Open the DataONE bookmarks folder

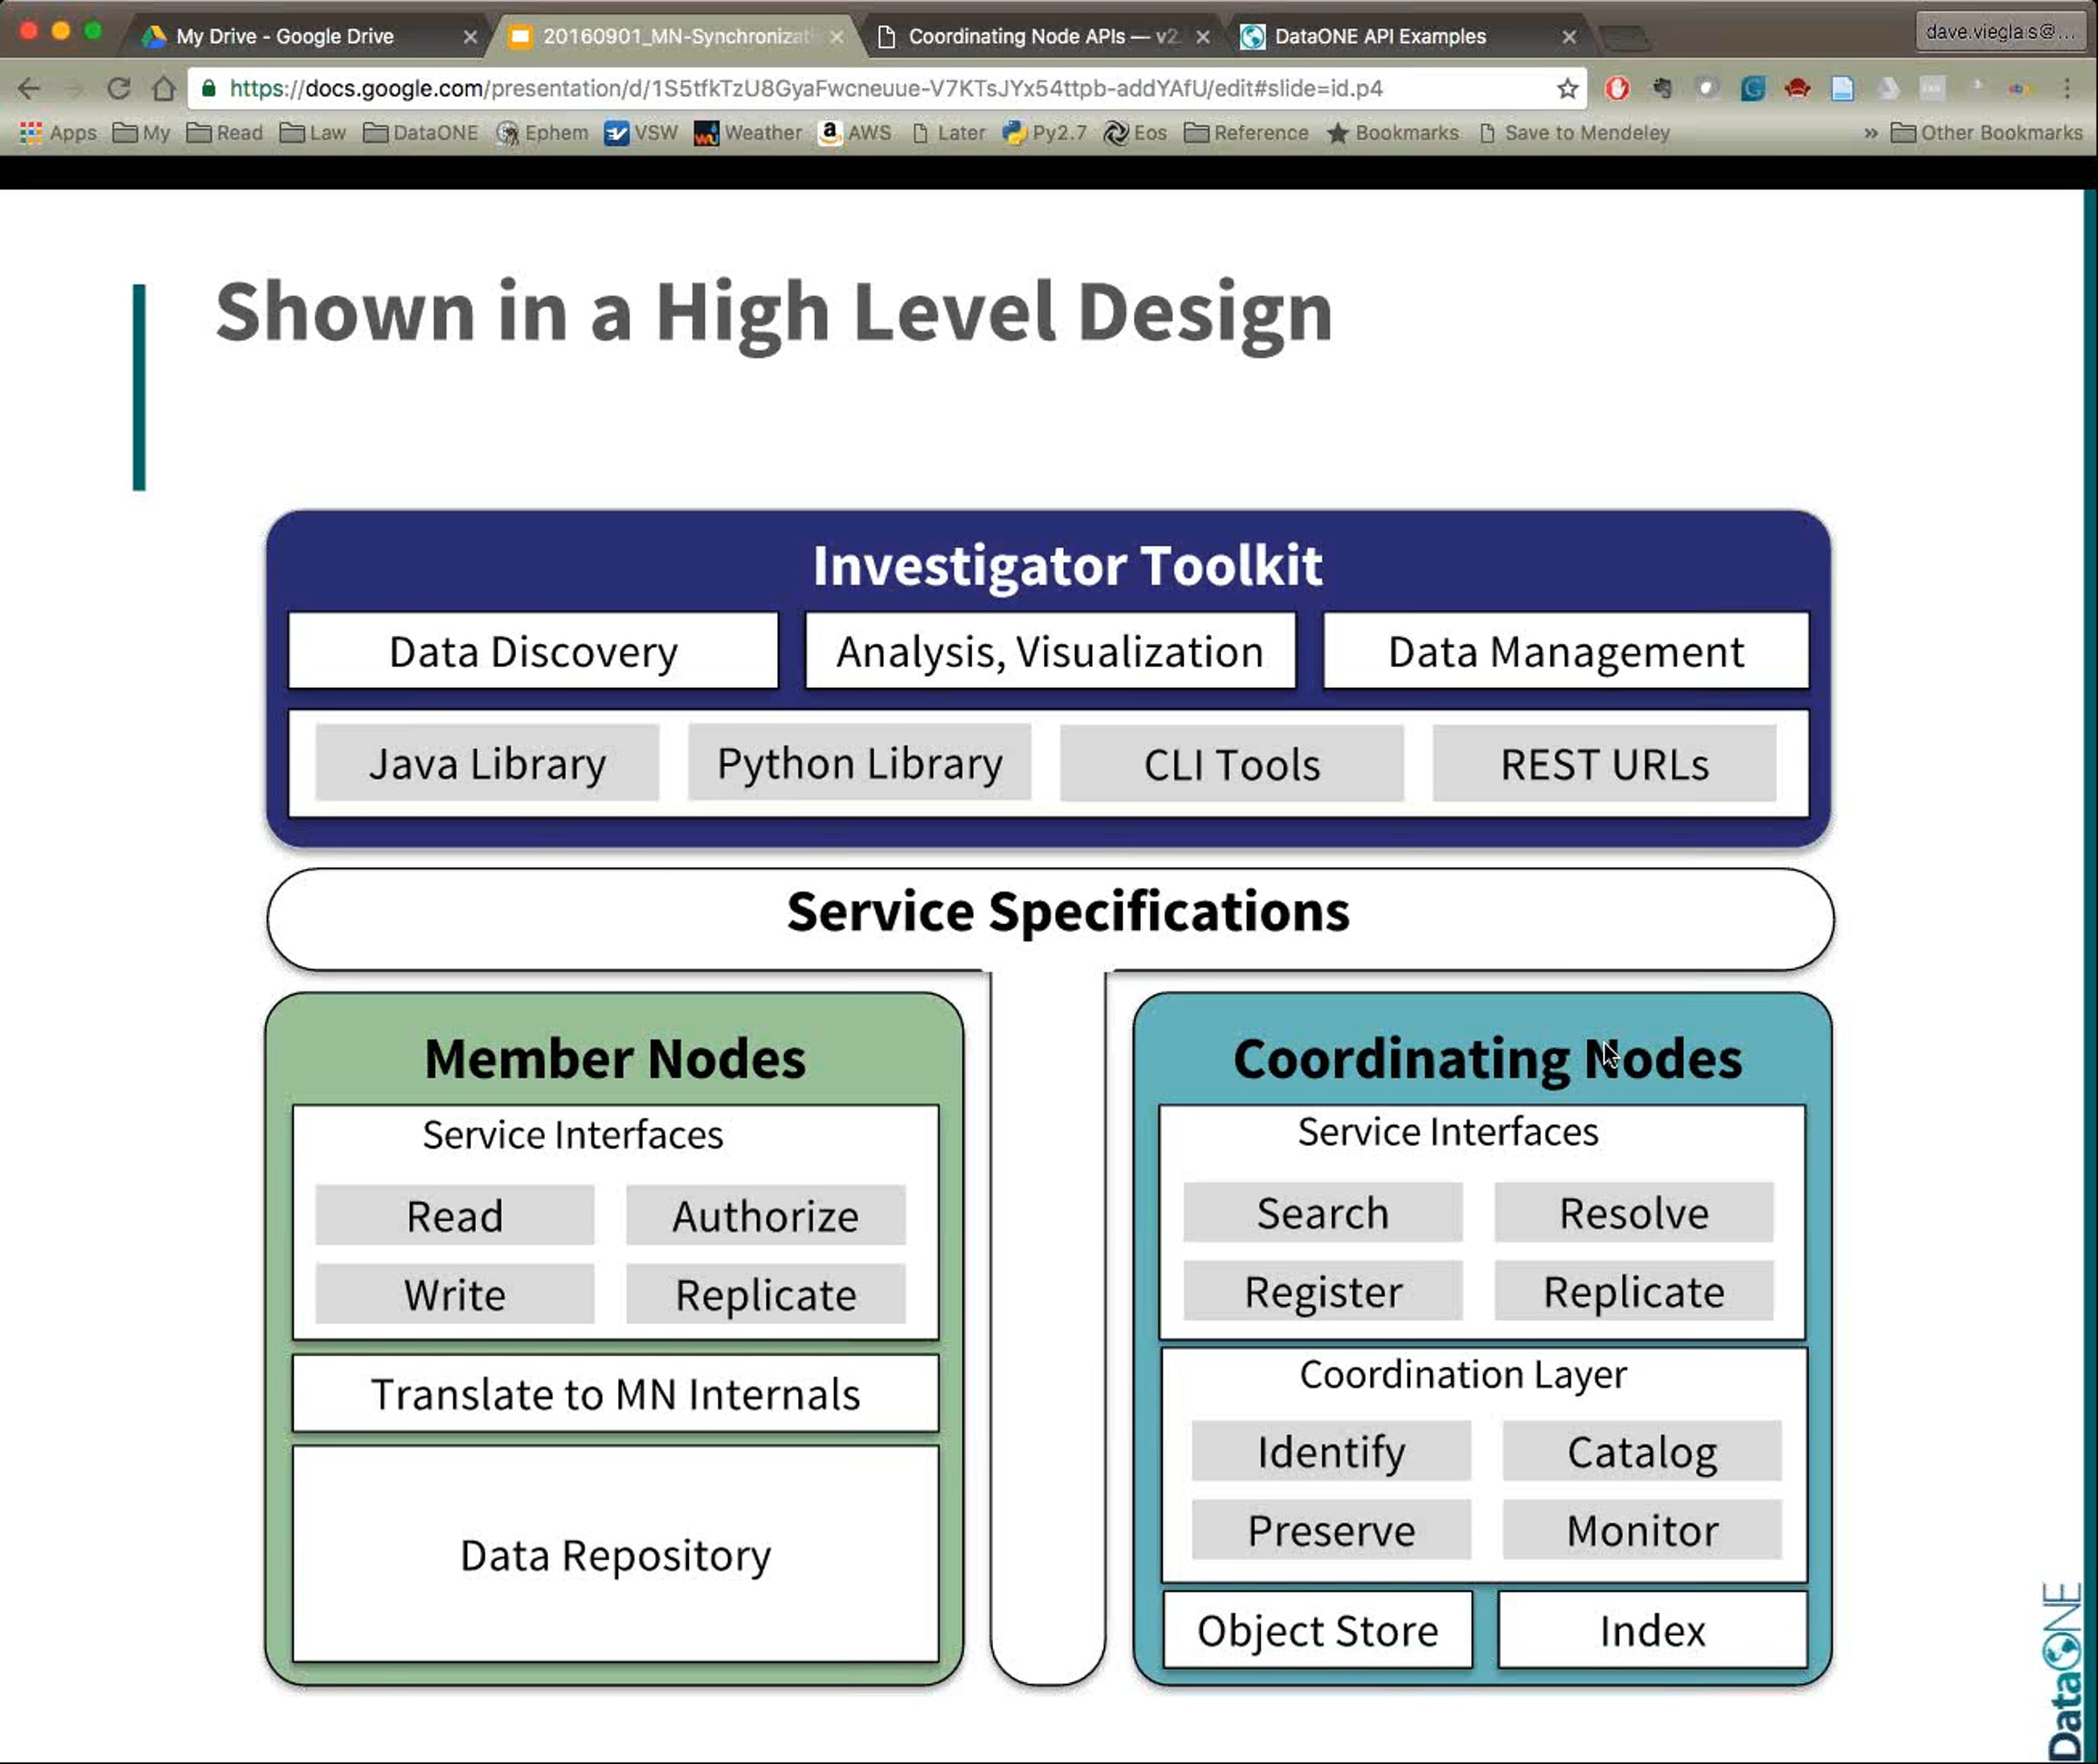(x=421, y=132)
